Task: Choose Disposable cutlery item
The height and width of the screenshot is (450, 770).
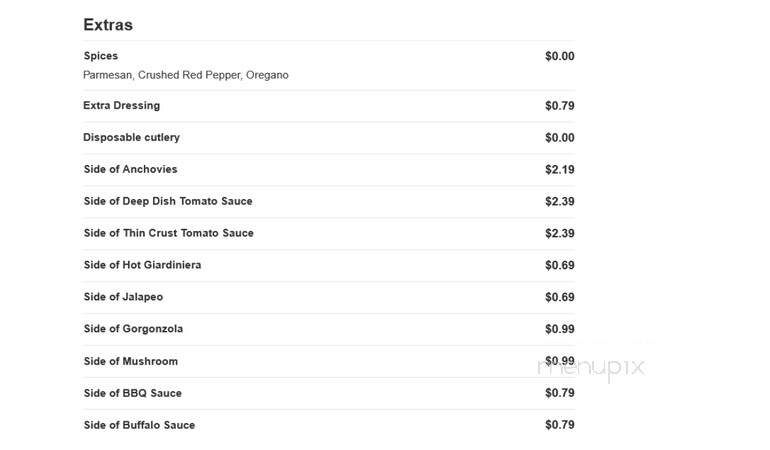Action: (329, 138)
